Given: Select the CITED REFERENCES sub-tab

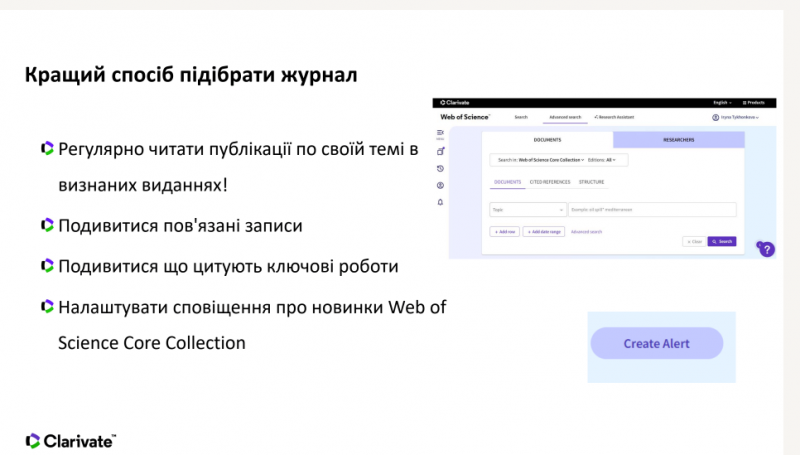Looking at the screenshot, I should 550,182.
